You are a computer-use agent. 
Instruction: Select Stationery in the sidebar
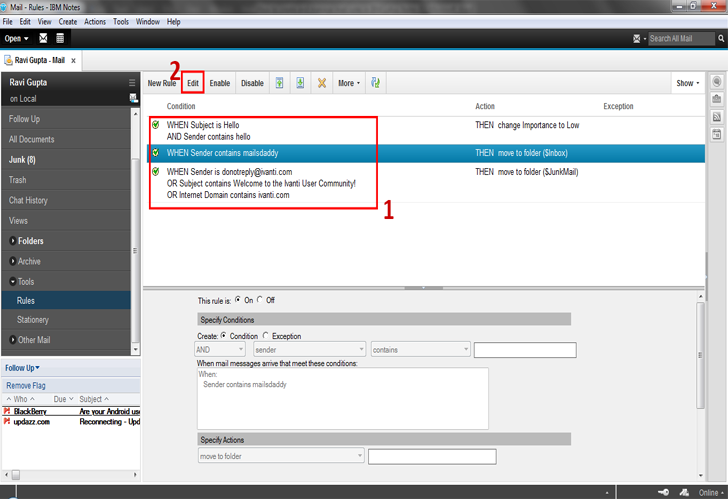(x=66, y=319)
